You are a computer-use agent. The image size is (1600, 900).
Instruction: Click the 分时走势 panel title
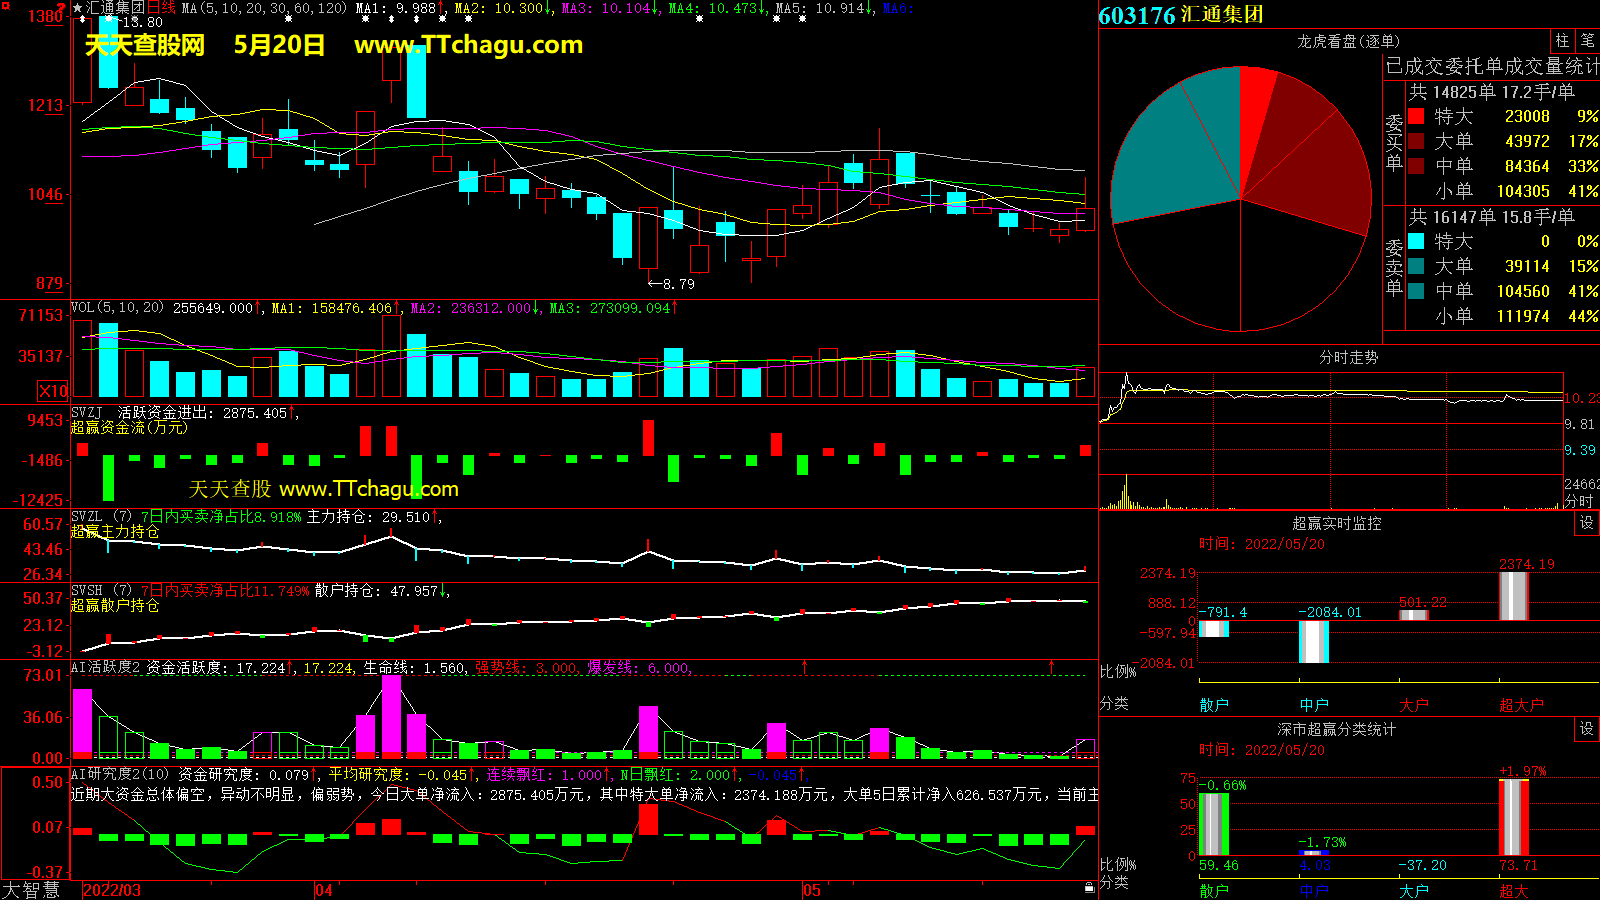tap(1348, 357)
